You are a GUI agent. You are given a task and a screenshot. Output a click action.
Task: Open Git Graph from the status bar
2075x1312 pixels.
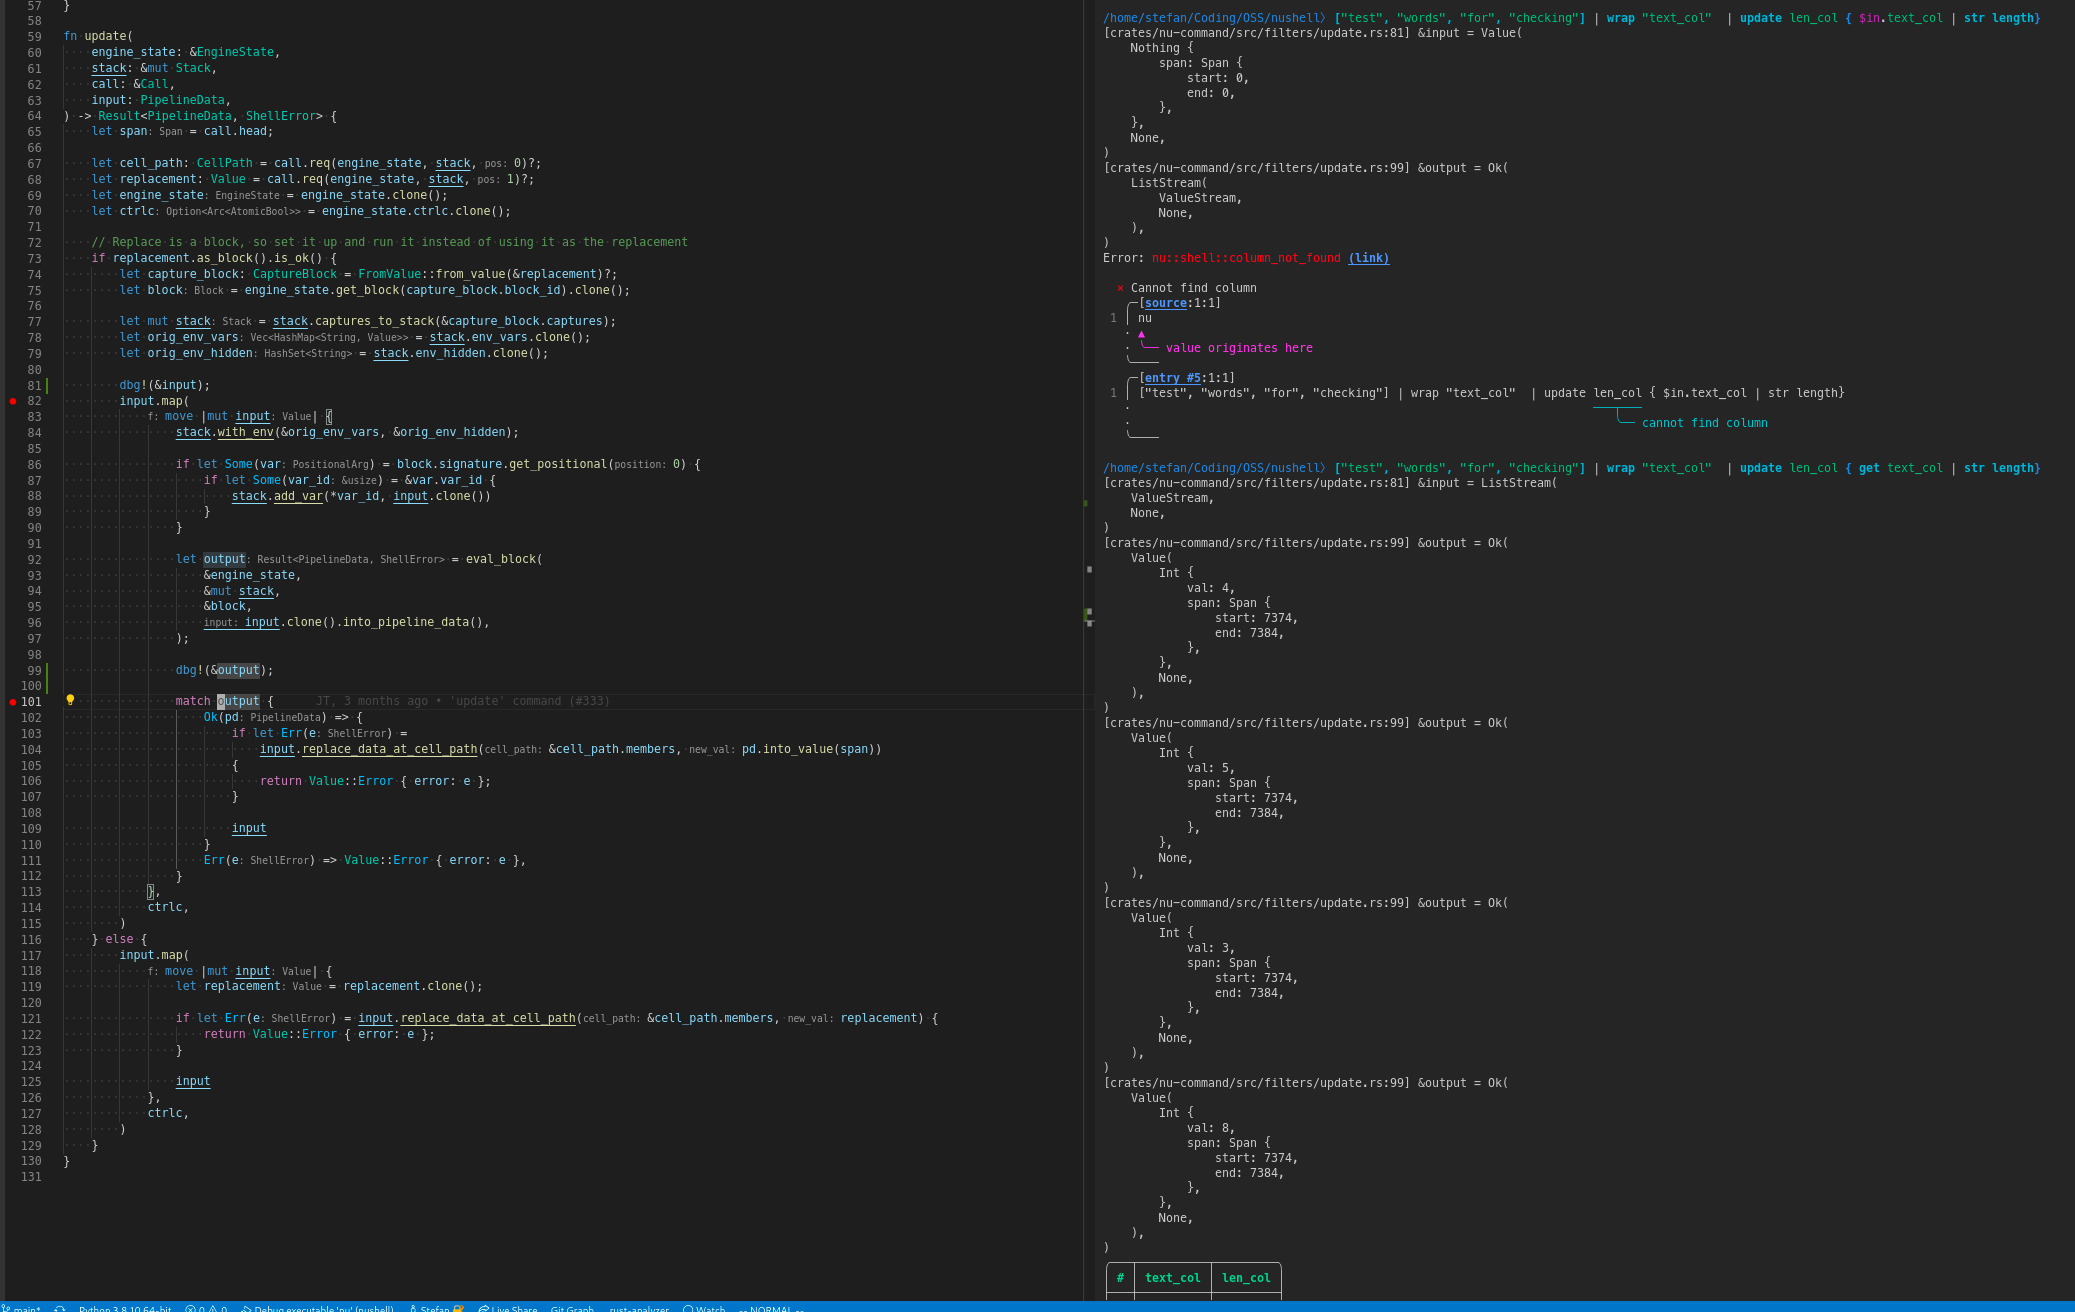pos(571,1308)
